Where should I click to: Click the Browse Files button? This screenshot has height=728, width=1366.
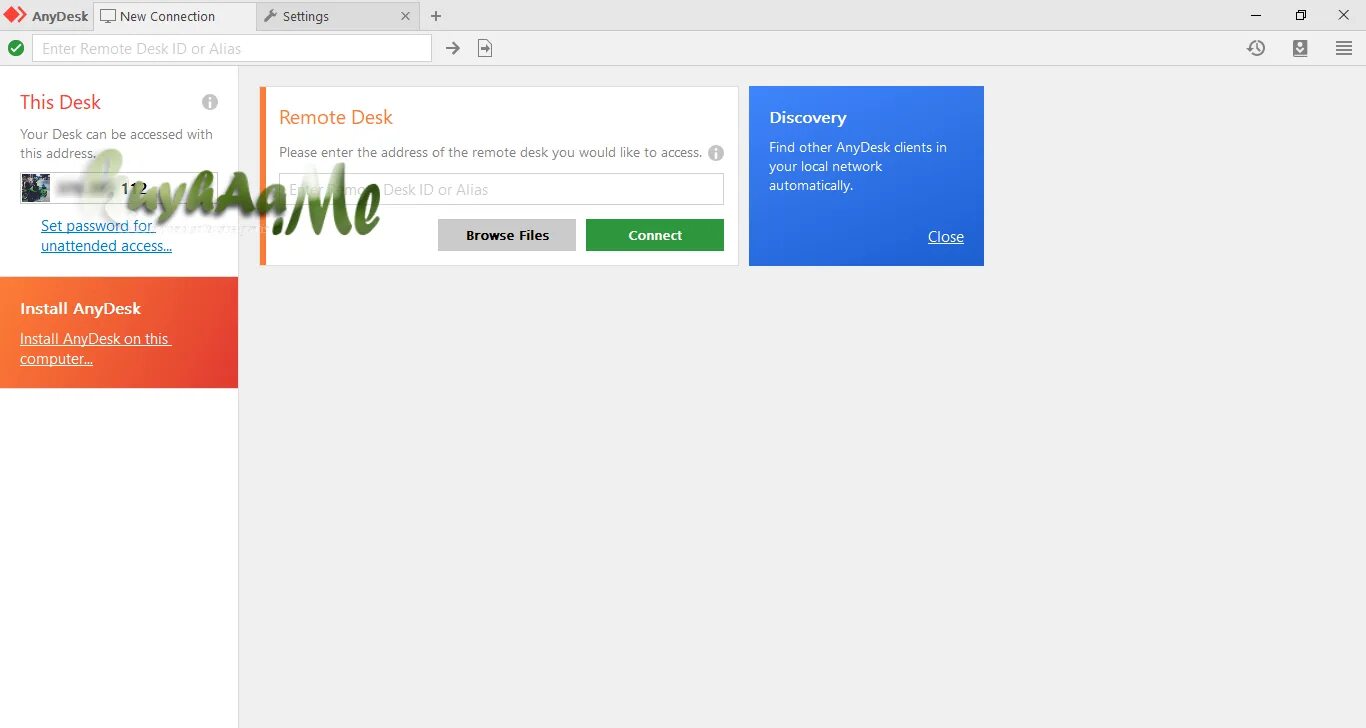coord(507,235)
